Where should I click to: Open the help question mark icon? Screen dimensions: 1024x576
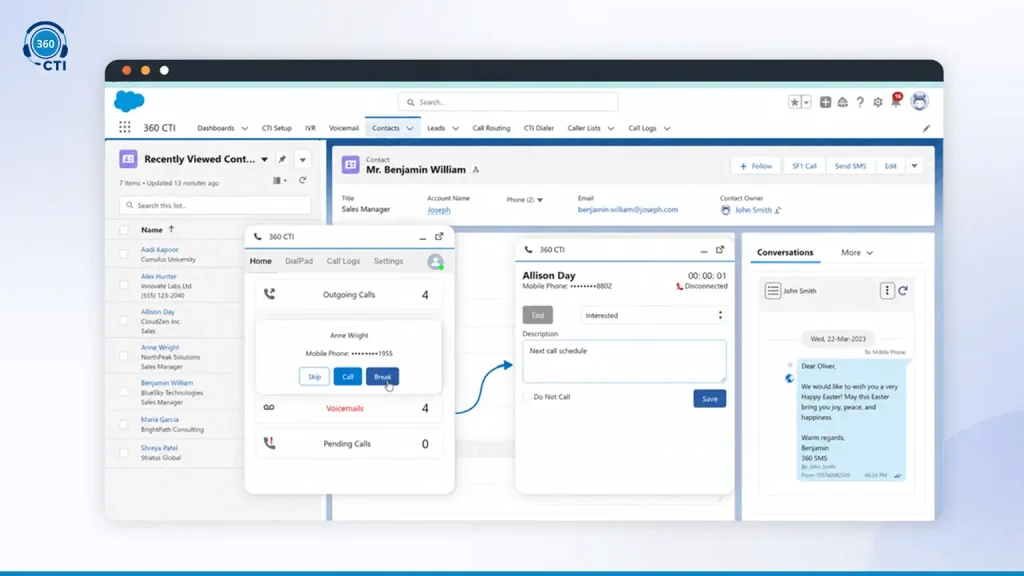pyautogui.click(x=860, y=102)
